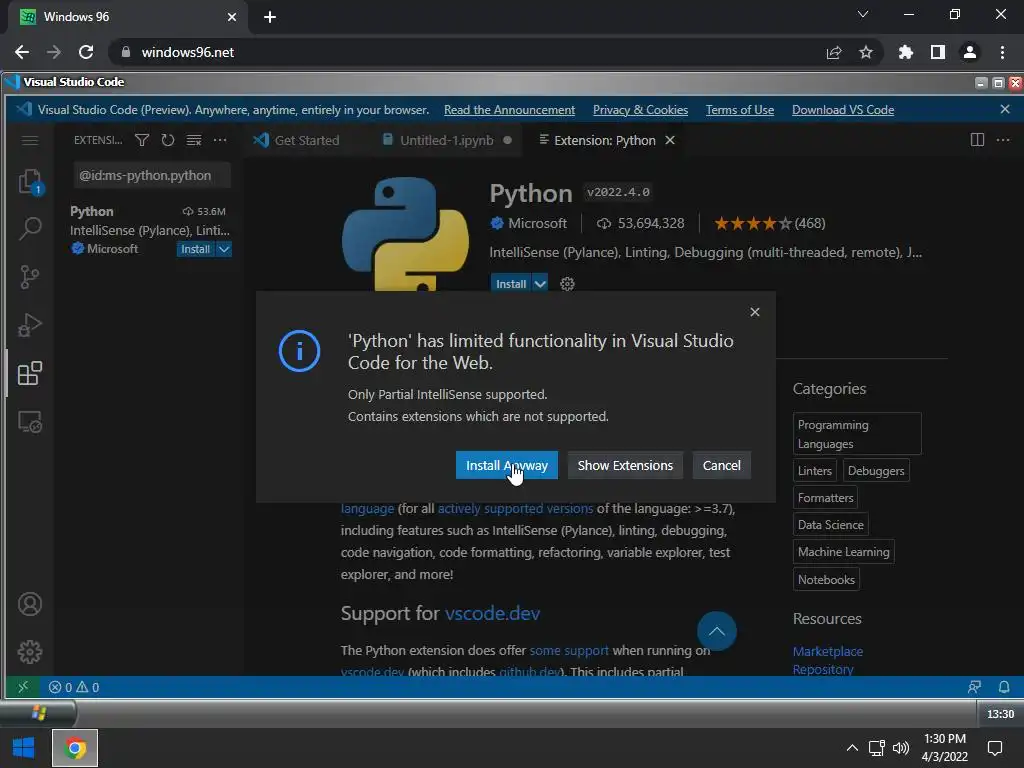Select the Data Science category tag
The image size is (1024, 768).
(831, 524)
